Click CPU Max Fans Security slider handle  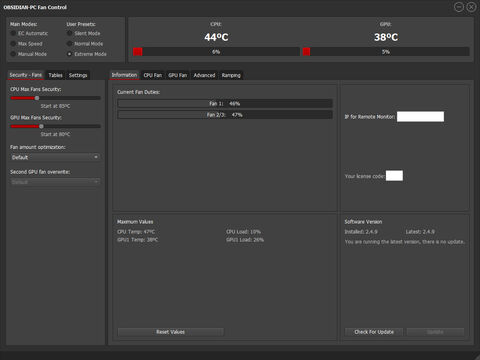pos(37,98)
